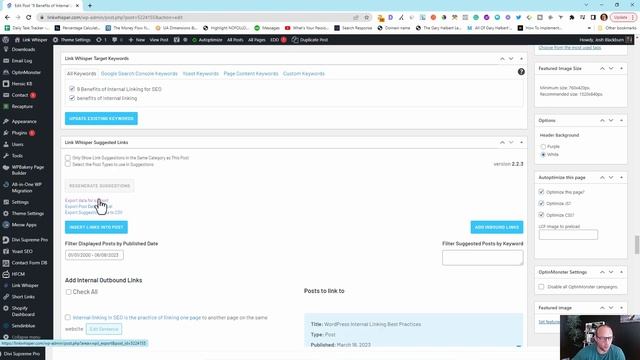Switch to Google Search Console Keywords tab
The height and width of the screenshot is (360, 640).
coord(139,74)
